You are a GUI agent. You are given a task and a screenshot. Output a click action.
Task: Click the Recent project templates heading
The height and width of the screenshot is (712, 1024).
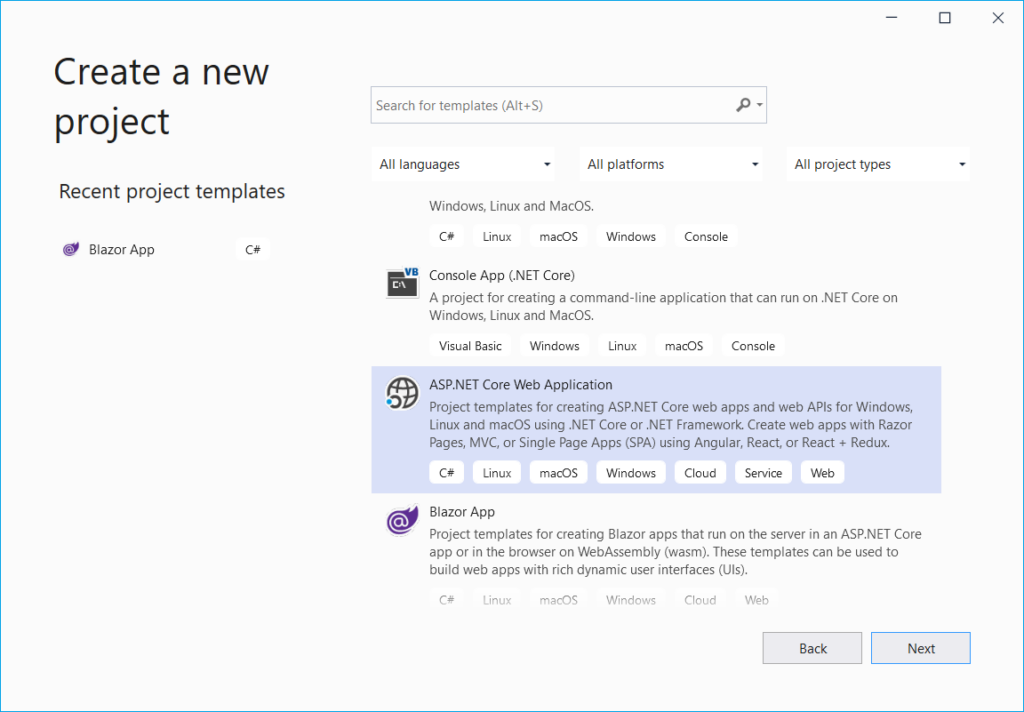tap(172, 191)
